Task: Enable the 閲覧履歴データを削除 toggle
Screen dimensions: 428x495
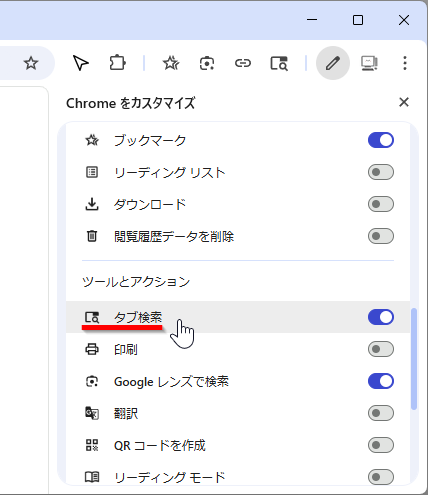Action: [x=381, y=236]
